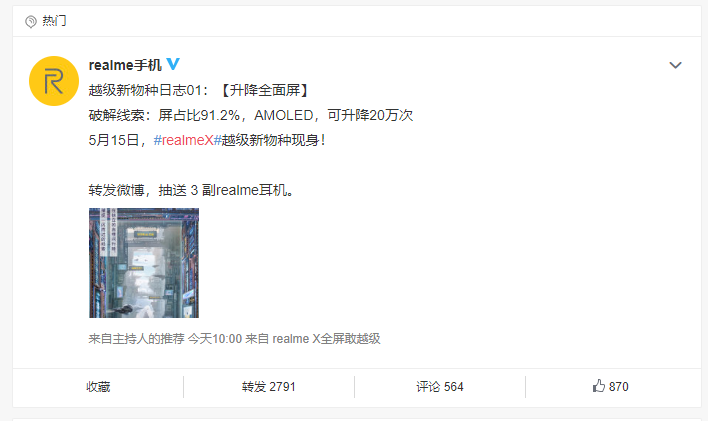
Task: Click the 收藏 favorite button
Action: point(98,387)
